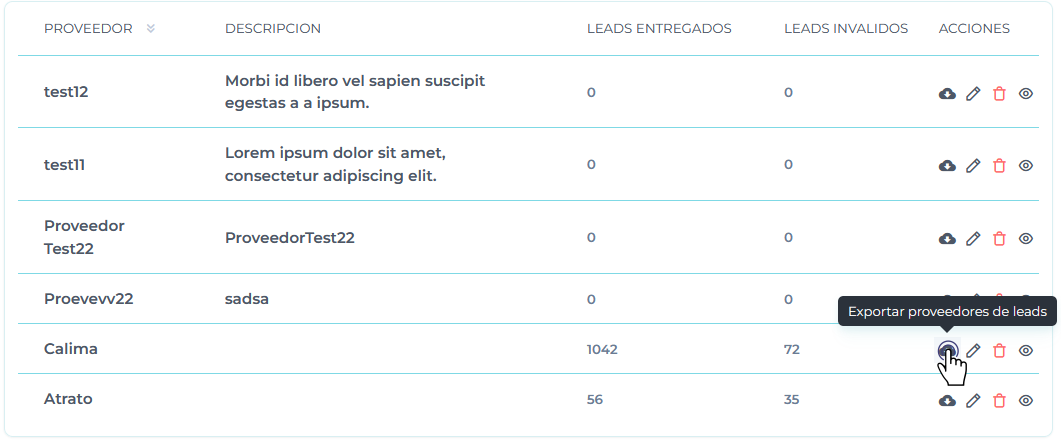Edit the Proveedor Test22 entry
The image size is (1061, 447).
pyautogui.click(x=973, y=238)
